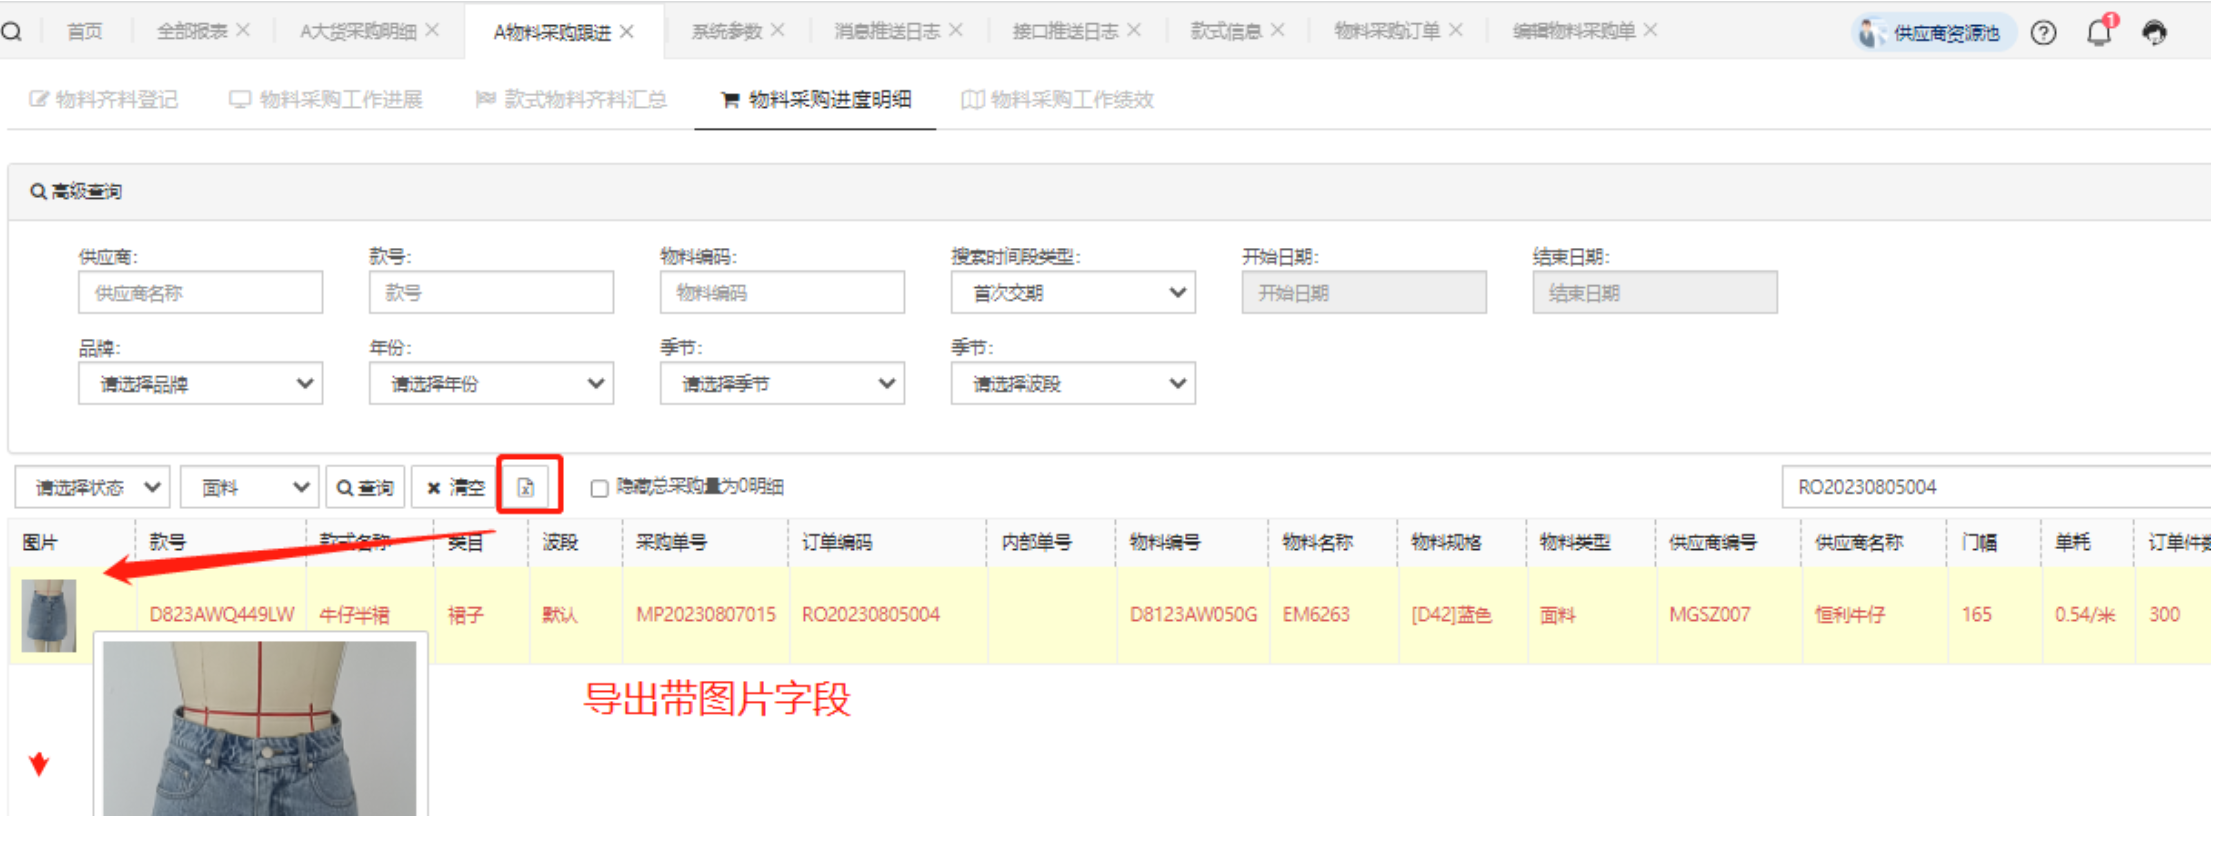Open the notification bell icon
This screenshot has width=2236, height=862.
click(2098, 32)
